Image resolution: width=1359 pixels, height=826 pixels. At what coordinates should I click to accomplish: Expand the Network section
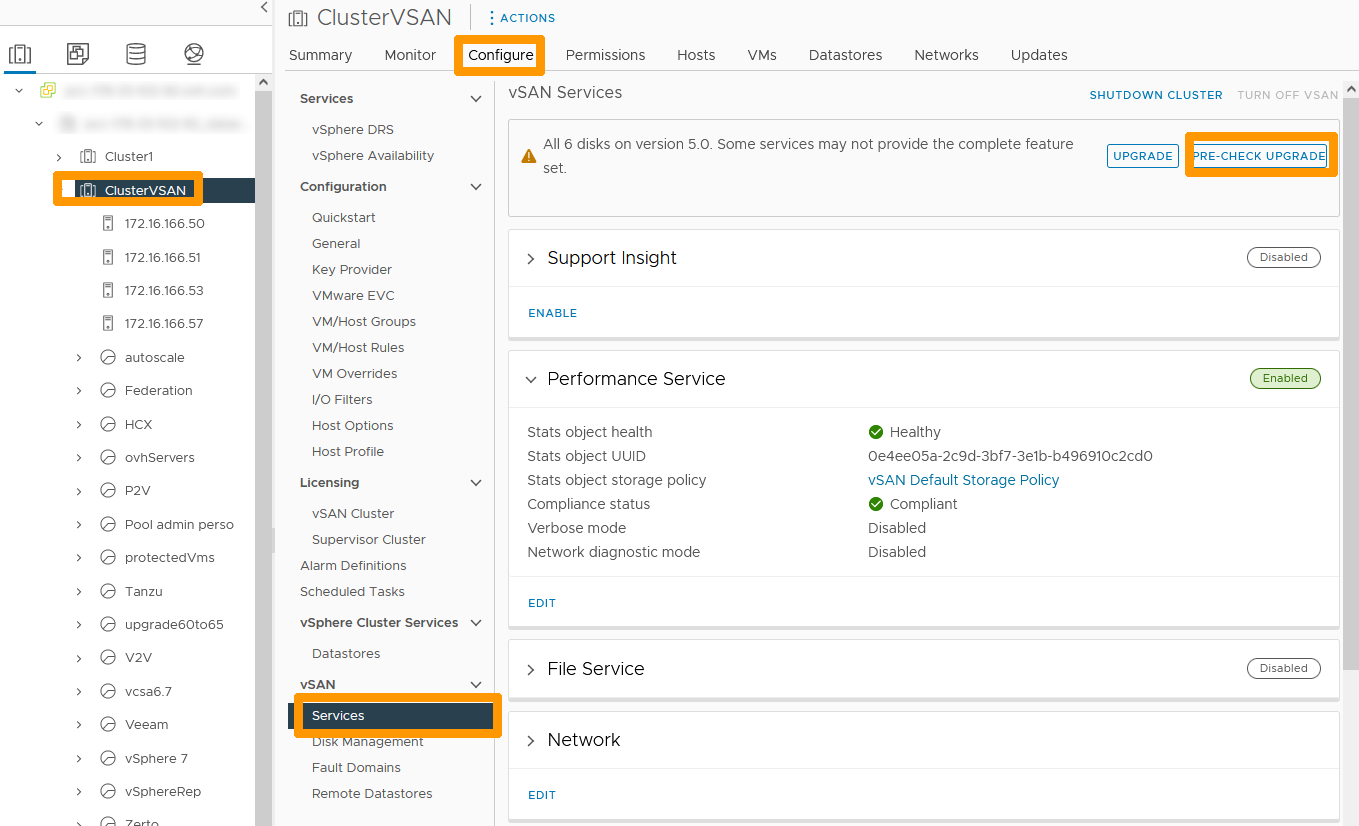(x=530, y=740)
